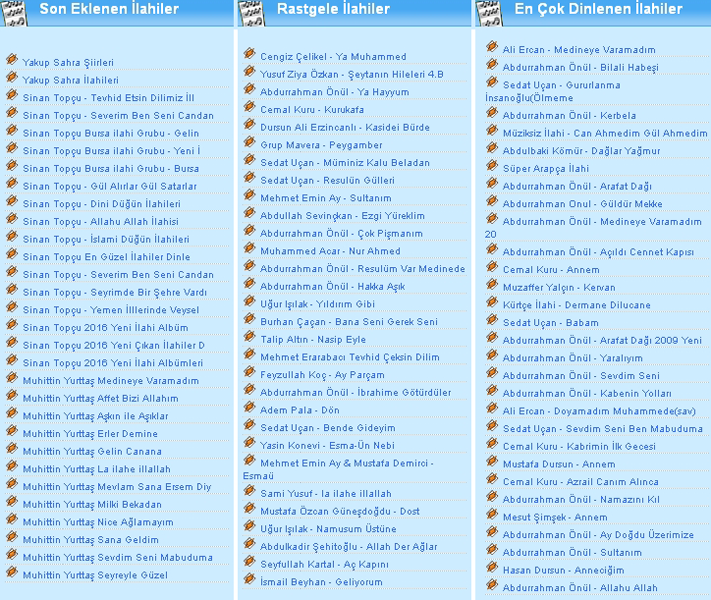Open Muhittin Yurttaş Affet Bizi Allahım
The height and width of the screenshot is (600, 711).
[101, 399]
